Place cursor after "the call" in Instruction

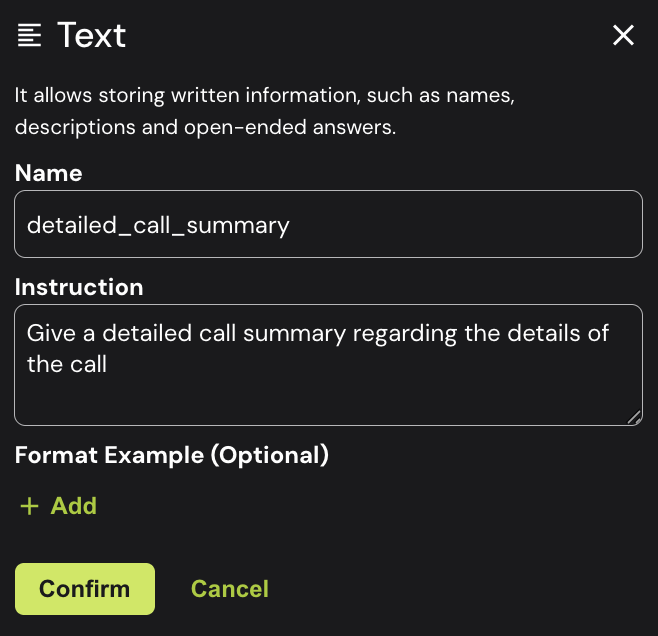click(109, 365)
